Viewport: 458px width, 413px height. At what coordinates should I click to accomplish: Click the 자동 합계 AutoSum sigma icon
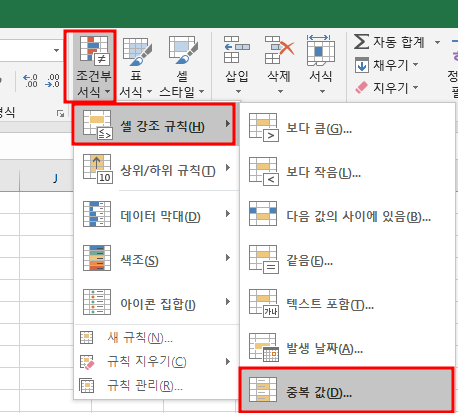tap(361, 42)
